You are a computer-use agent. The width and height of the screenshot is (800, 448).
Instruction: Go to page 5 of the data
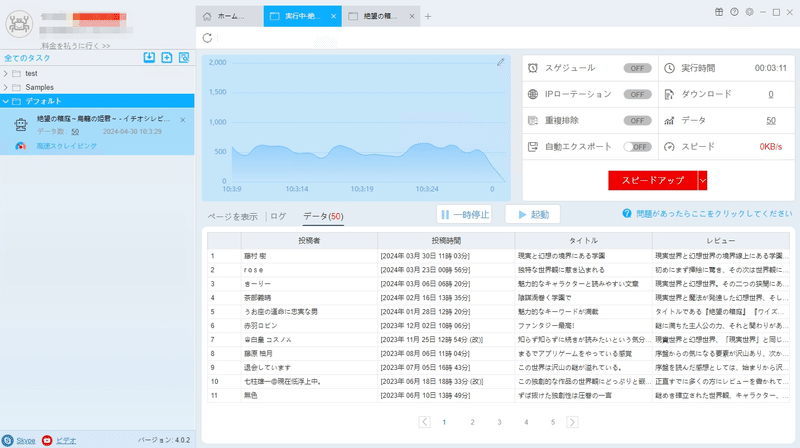pyautogui.click(x=553, y=422)
